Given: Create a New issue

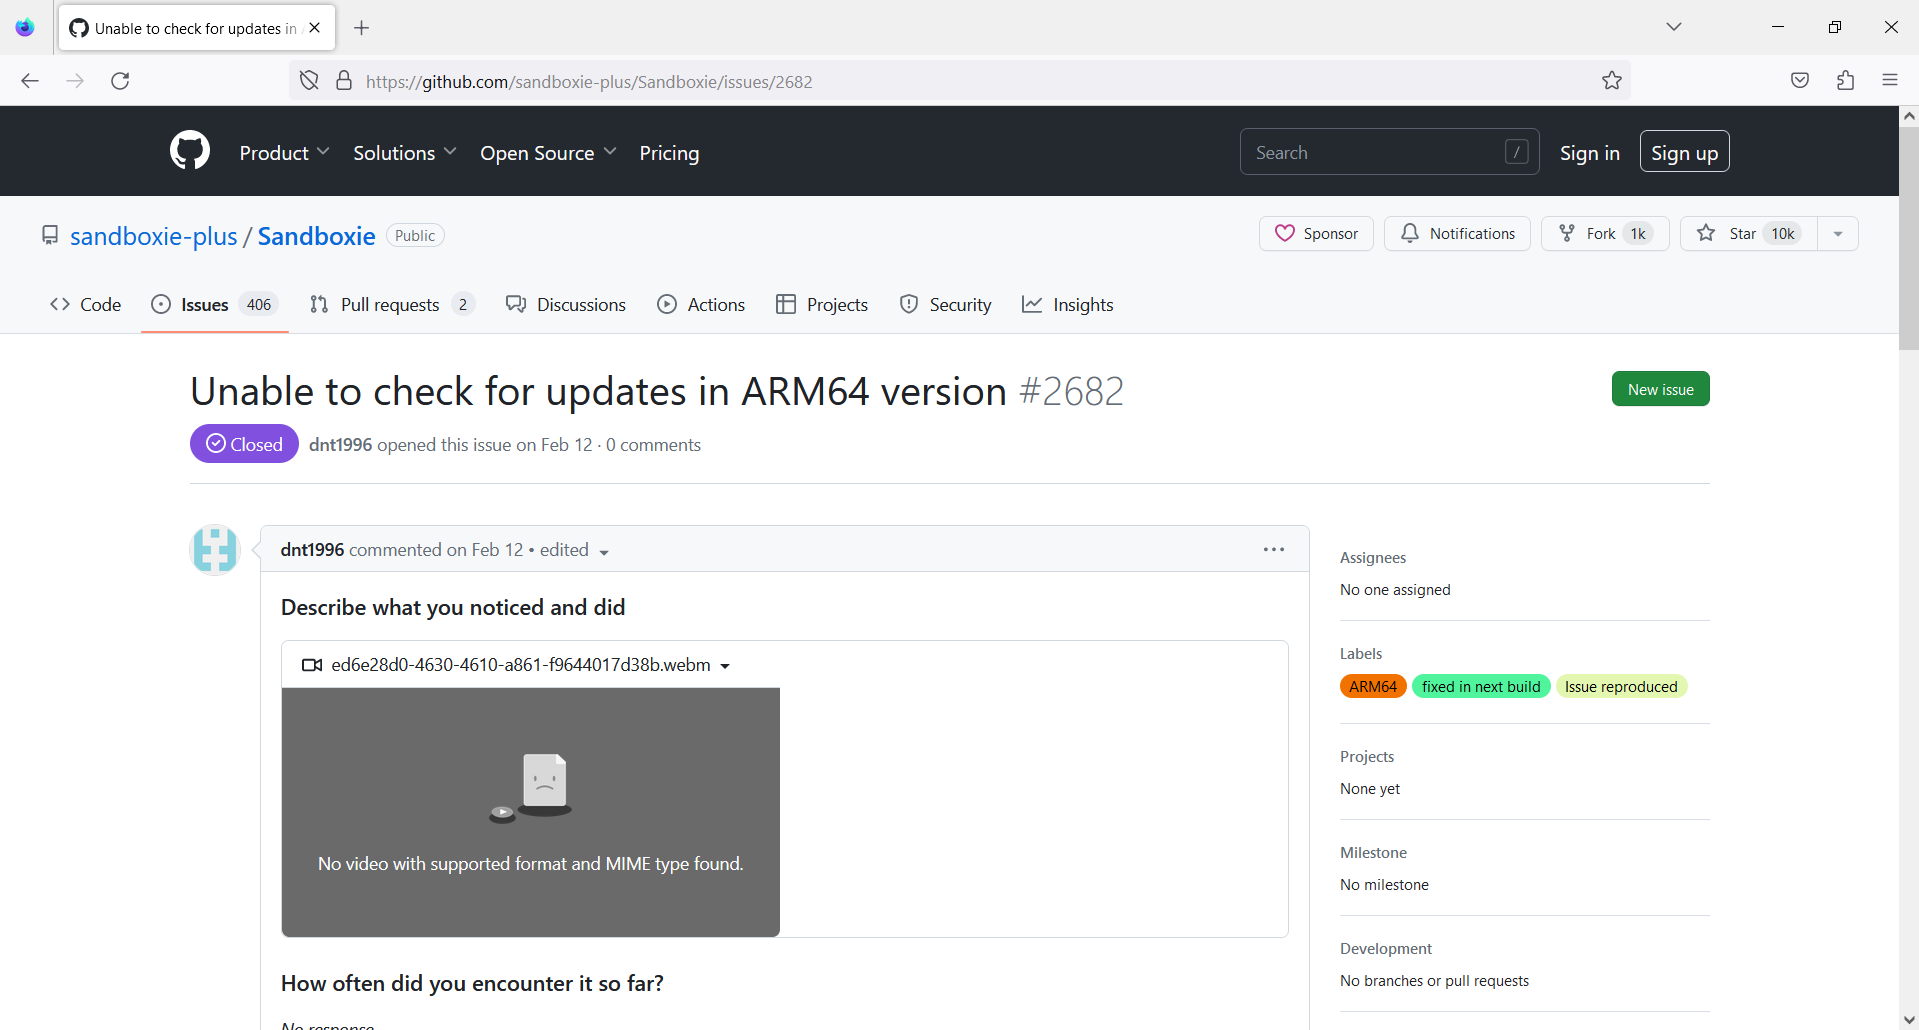Looking at the screenshot, I should click(1660, 389).
